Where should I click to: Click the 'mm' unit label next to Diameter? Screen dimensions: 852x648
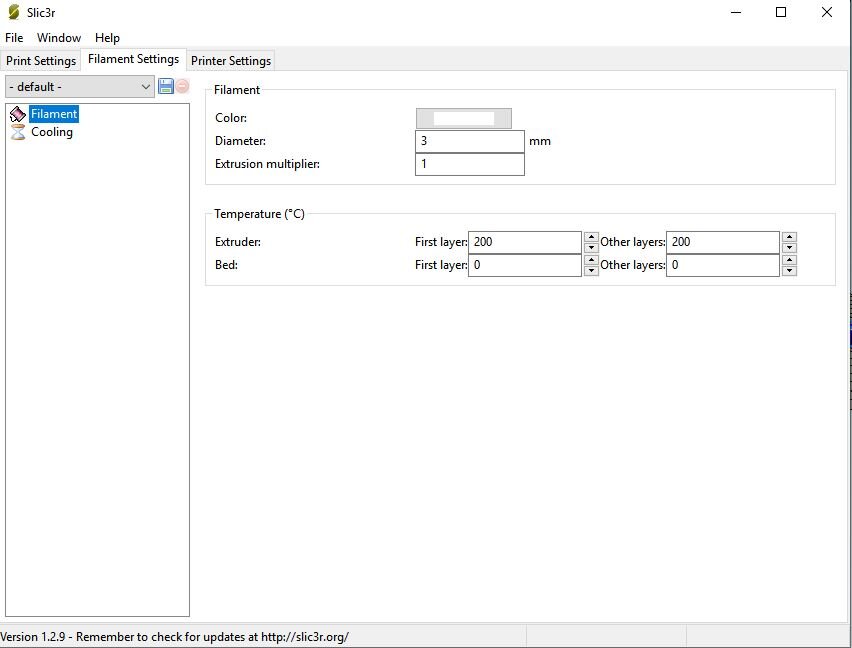pyautogui.click(x=540, y=142)
